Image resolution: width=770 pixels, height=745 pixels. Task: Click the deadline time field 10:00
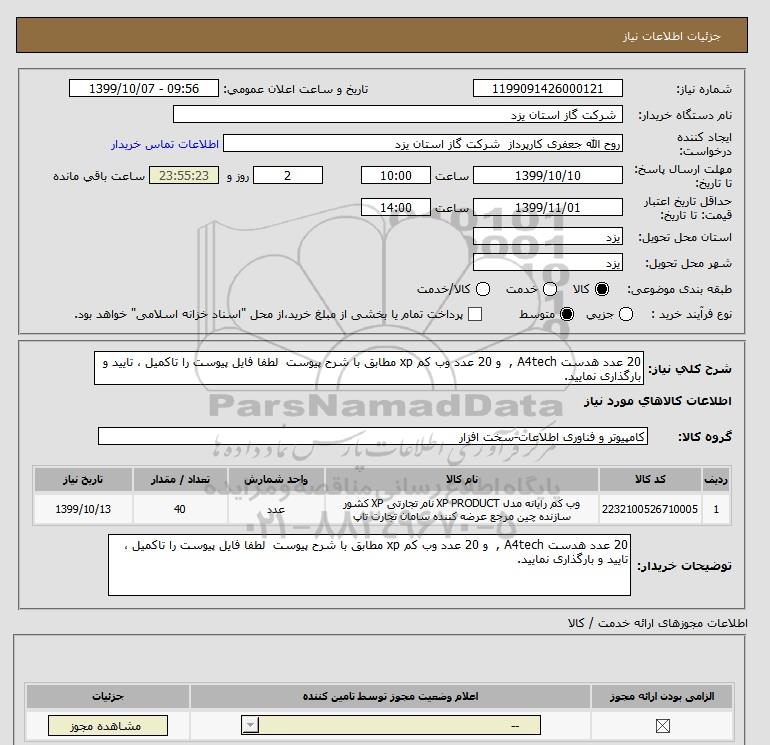pos(396,175)
